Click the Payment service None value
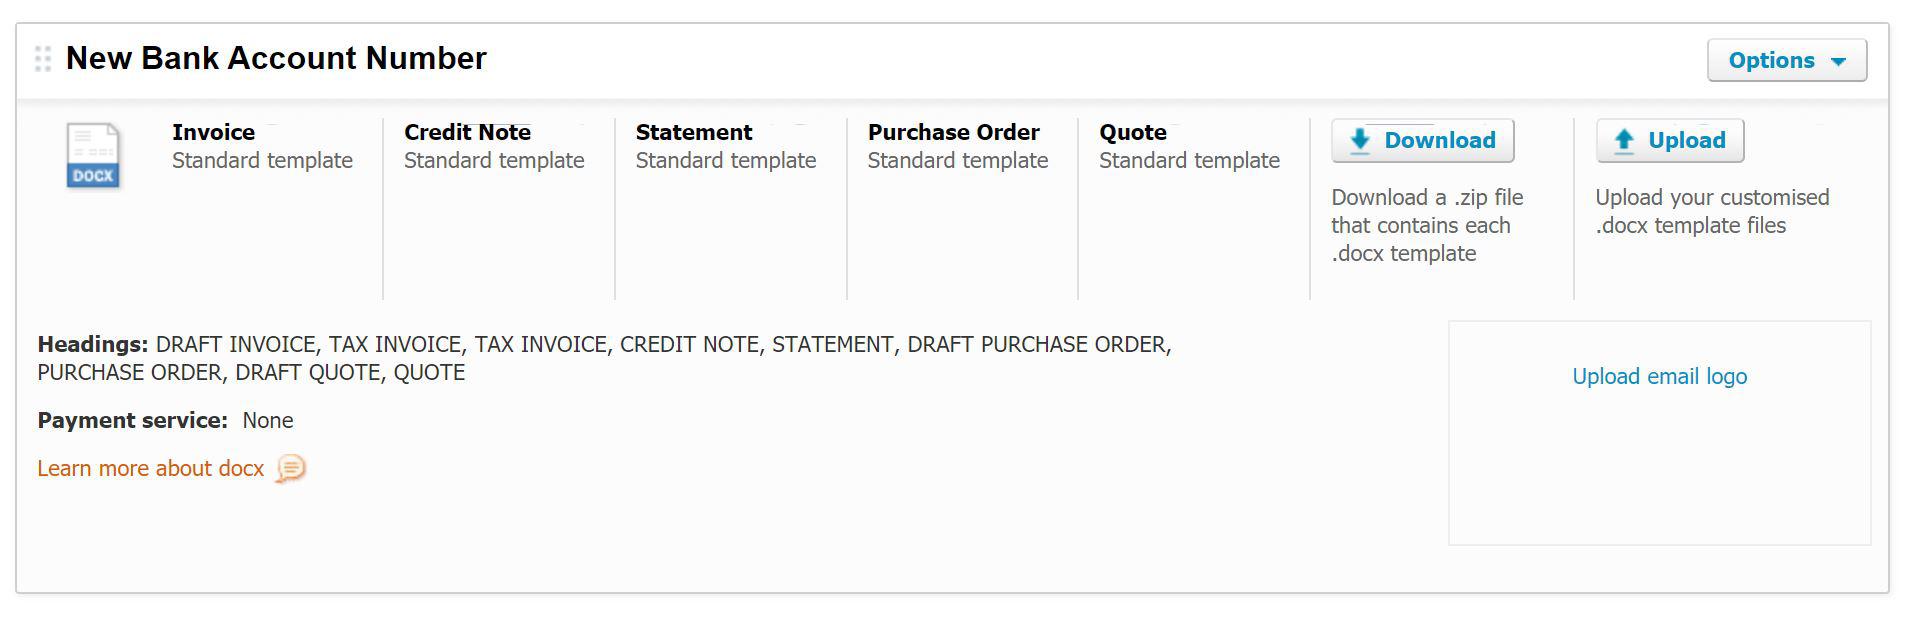Viewport: 1920px width, 621px height. pos(268,421)
